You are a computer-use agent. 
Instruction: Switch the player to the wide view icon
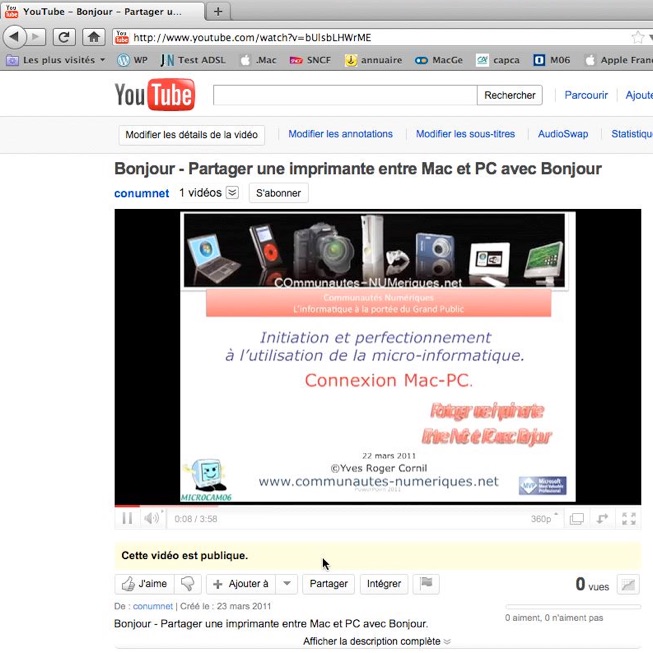click(x=577, y=519)
